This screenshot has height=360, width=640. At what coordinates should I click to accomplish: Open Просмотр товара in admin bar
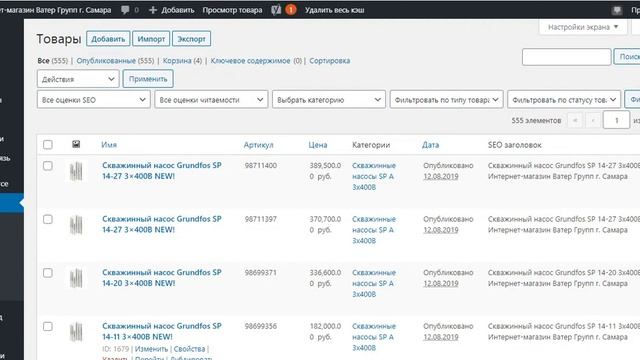click(232, 10)
